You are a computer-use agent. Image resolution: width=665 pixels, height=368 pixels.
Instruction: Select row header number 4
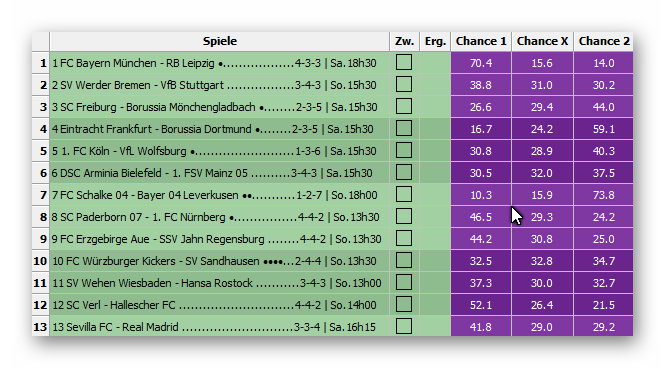[41, 128]
